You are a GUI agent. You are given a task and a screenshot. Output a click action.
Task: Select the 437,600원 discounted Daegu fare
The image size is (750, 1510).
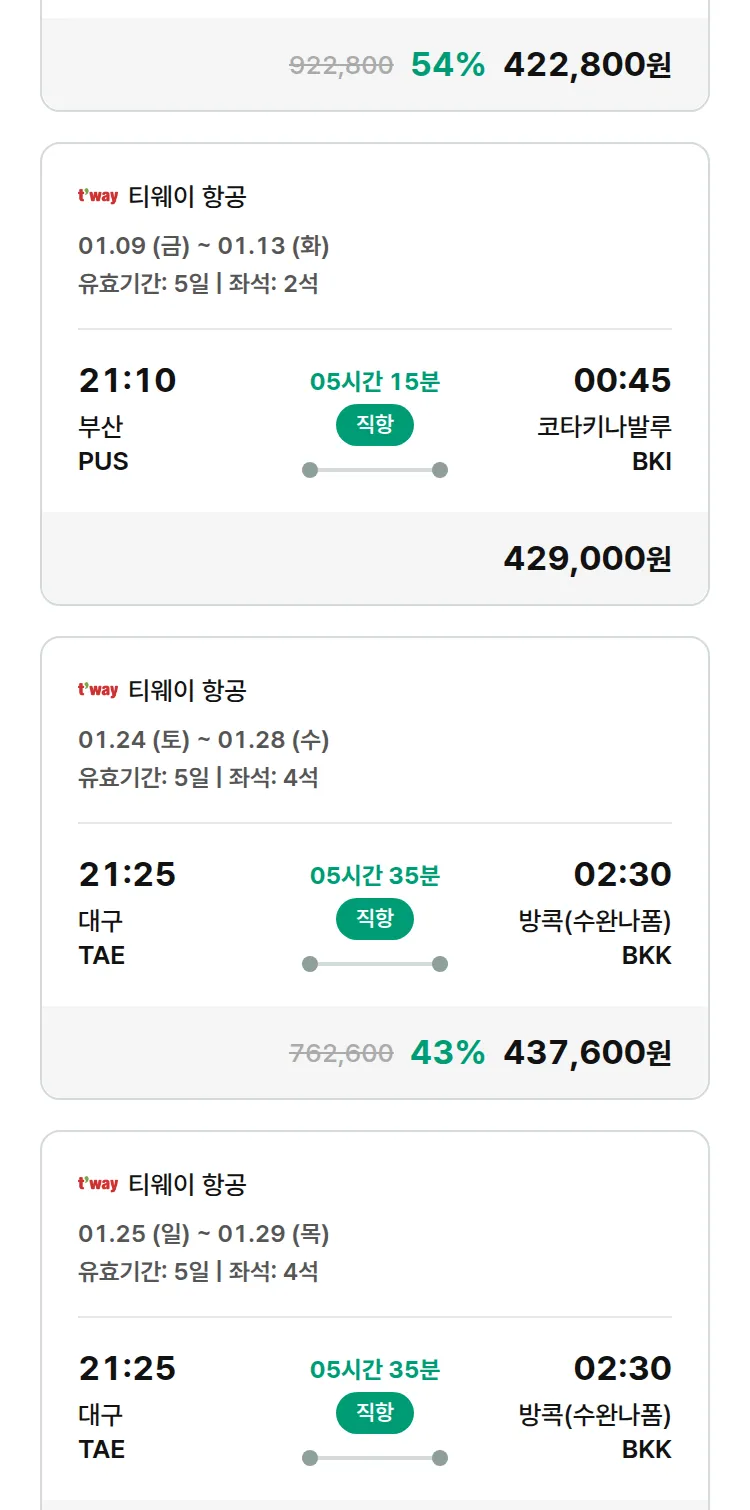[587, 1053]
